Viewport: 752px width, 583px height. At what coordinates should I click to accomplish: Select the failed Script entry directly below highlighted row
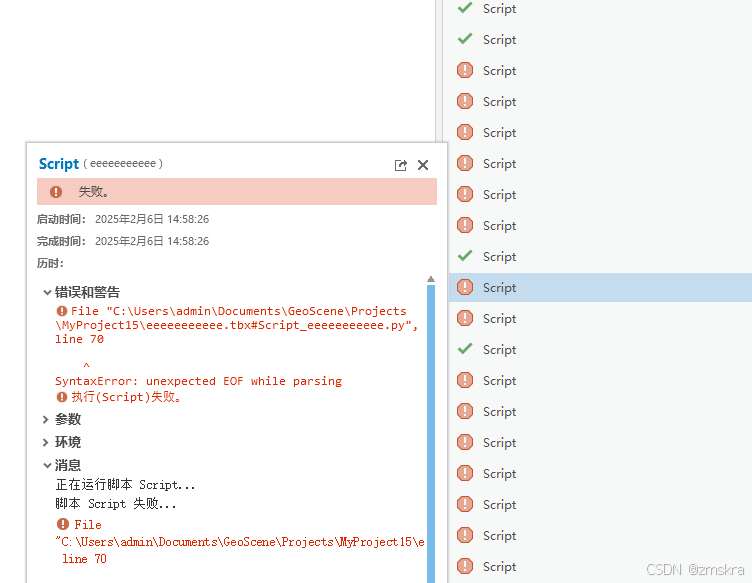pos(600,318)
